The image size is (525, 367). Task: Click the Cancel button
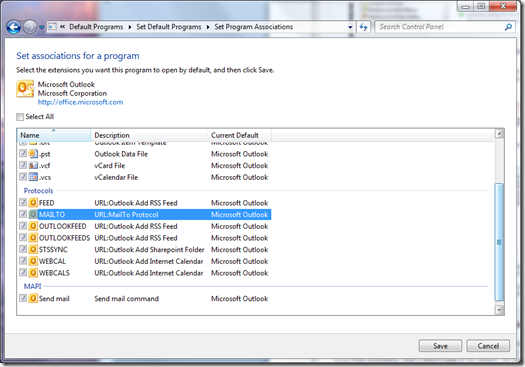[x=488, y=346]
